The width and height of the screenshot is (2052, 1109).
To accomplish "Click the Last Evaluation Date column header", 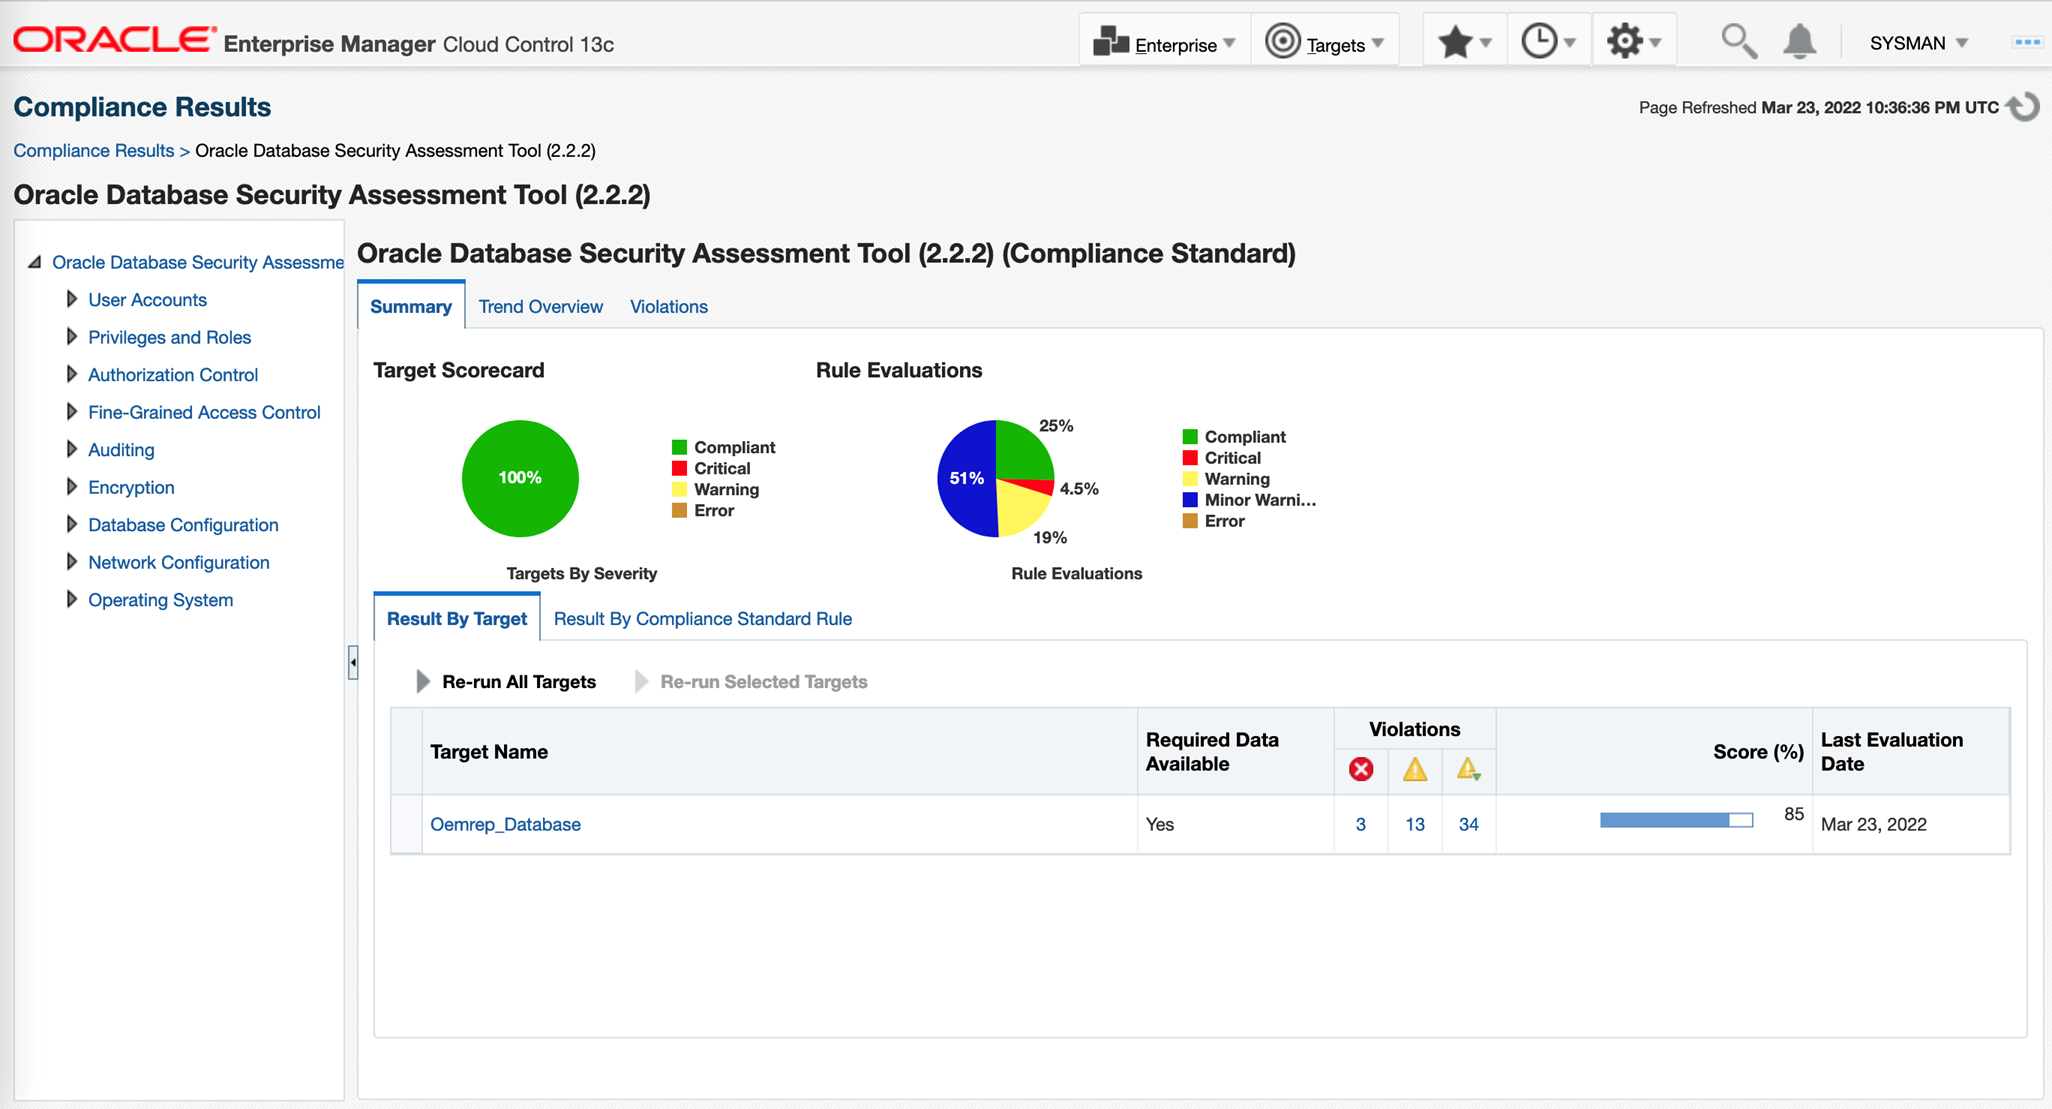I will tap(1911, 752).
